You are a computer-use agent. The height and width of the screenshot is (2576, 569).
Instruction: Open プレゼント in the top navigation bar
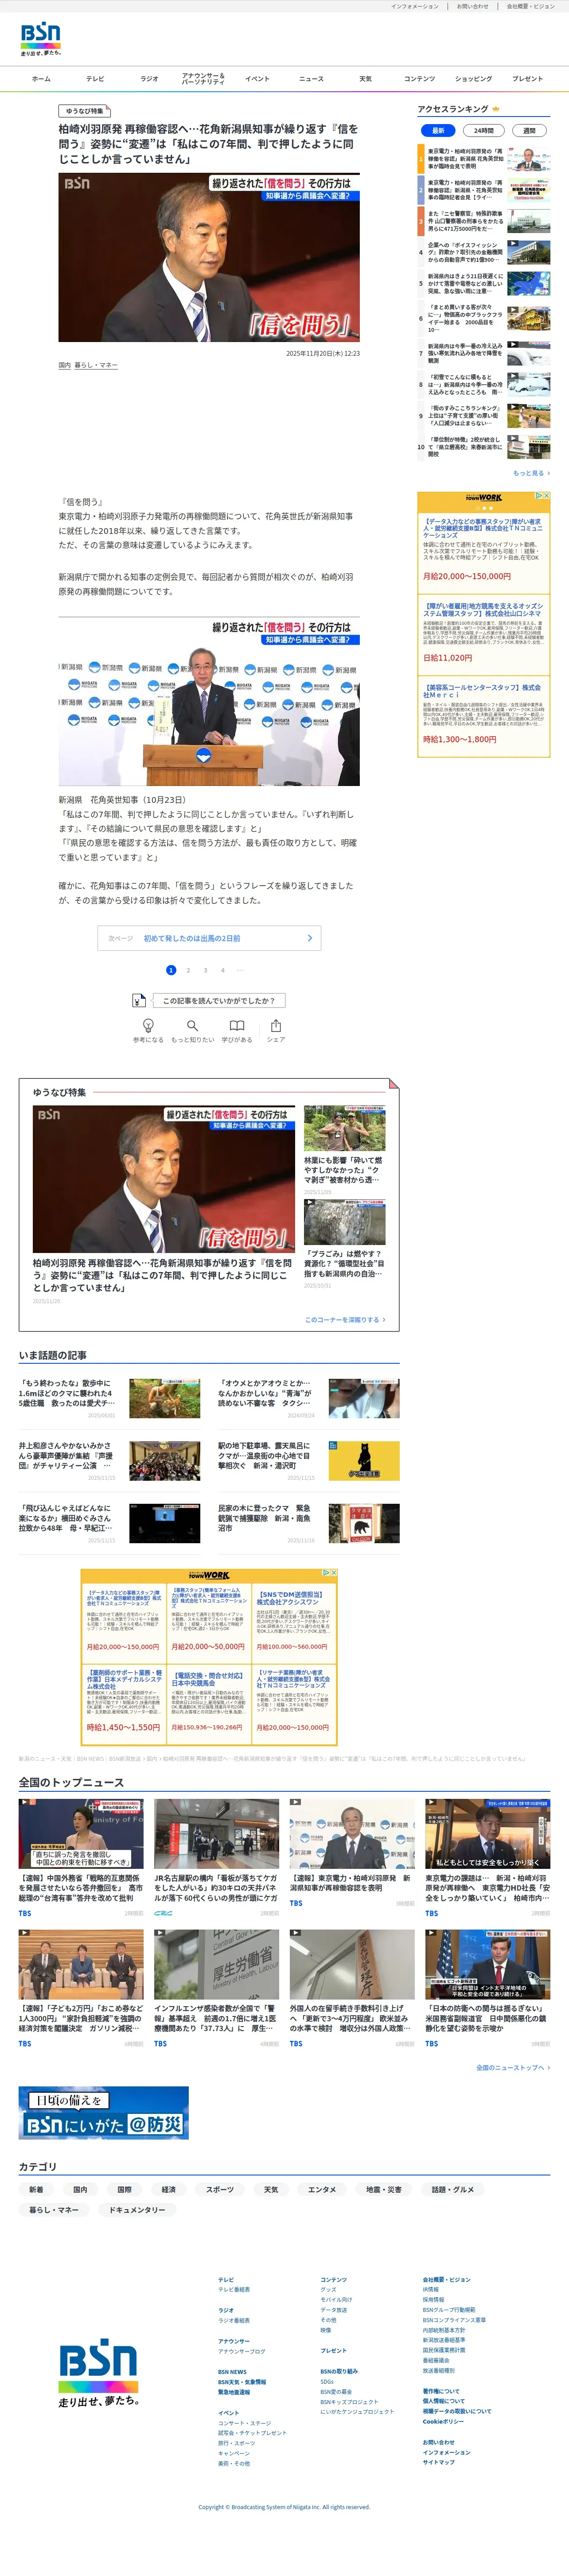tap(527, 79)
